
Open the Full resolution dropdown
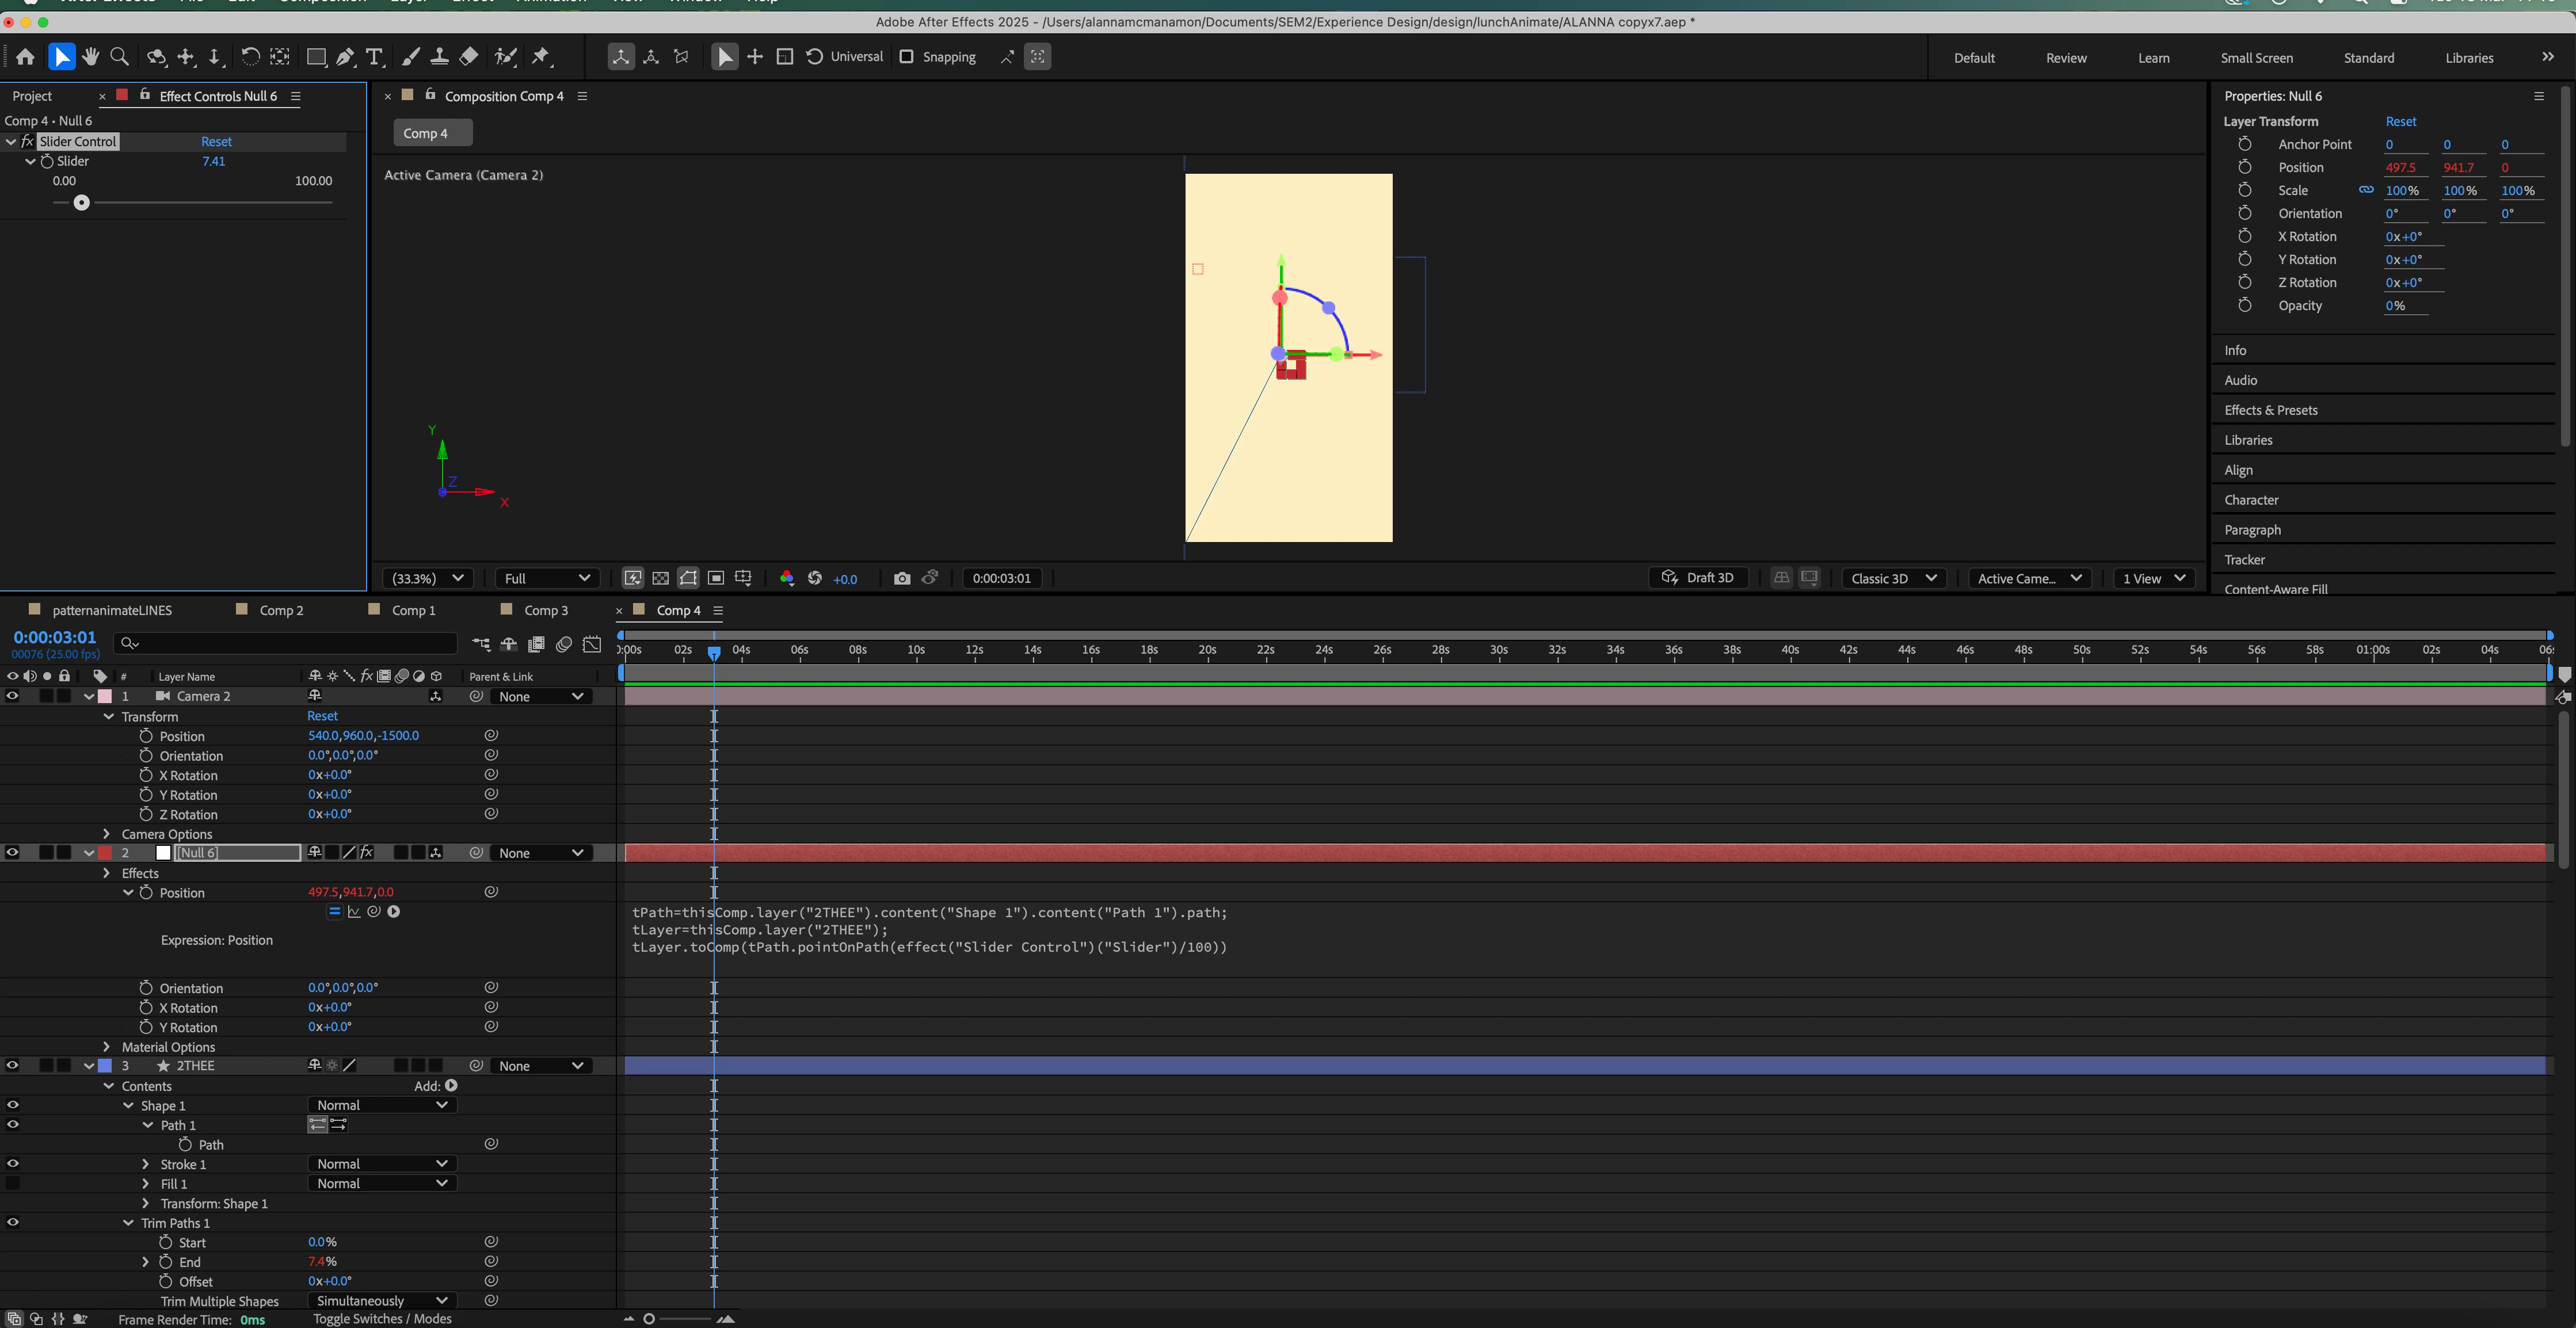(546, 578)
